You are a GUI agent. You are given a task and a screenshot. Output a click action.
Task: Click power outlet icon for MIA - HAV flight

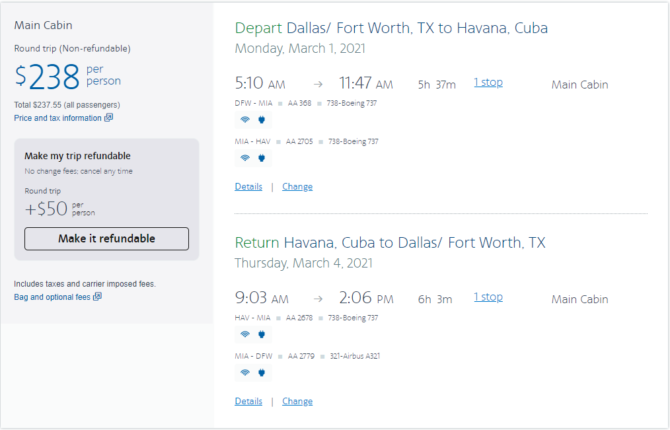[x=261, y=158]
